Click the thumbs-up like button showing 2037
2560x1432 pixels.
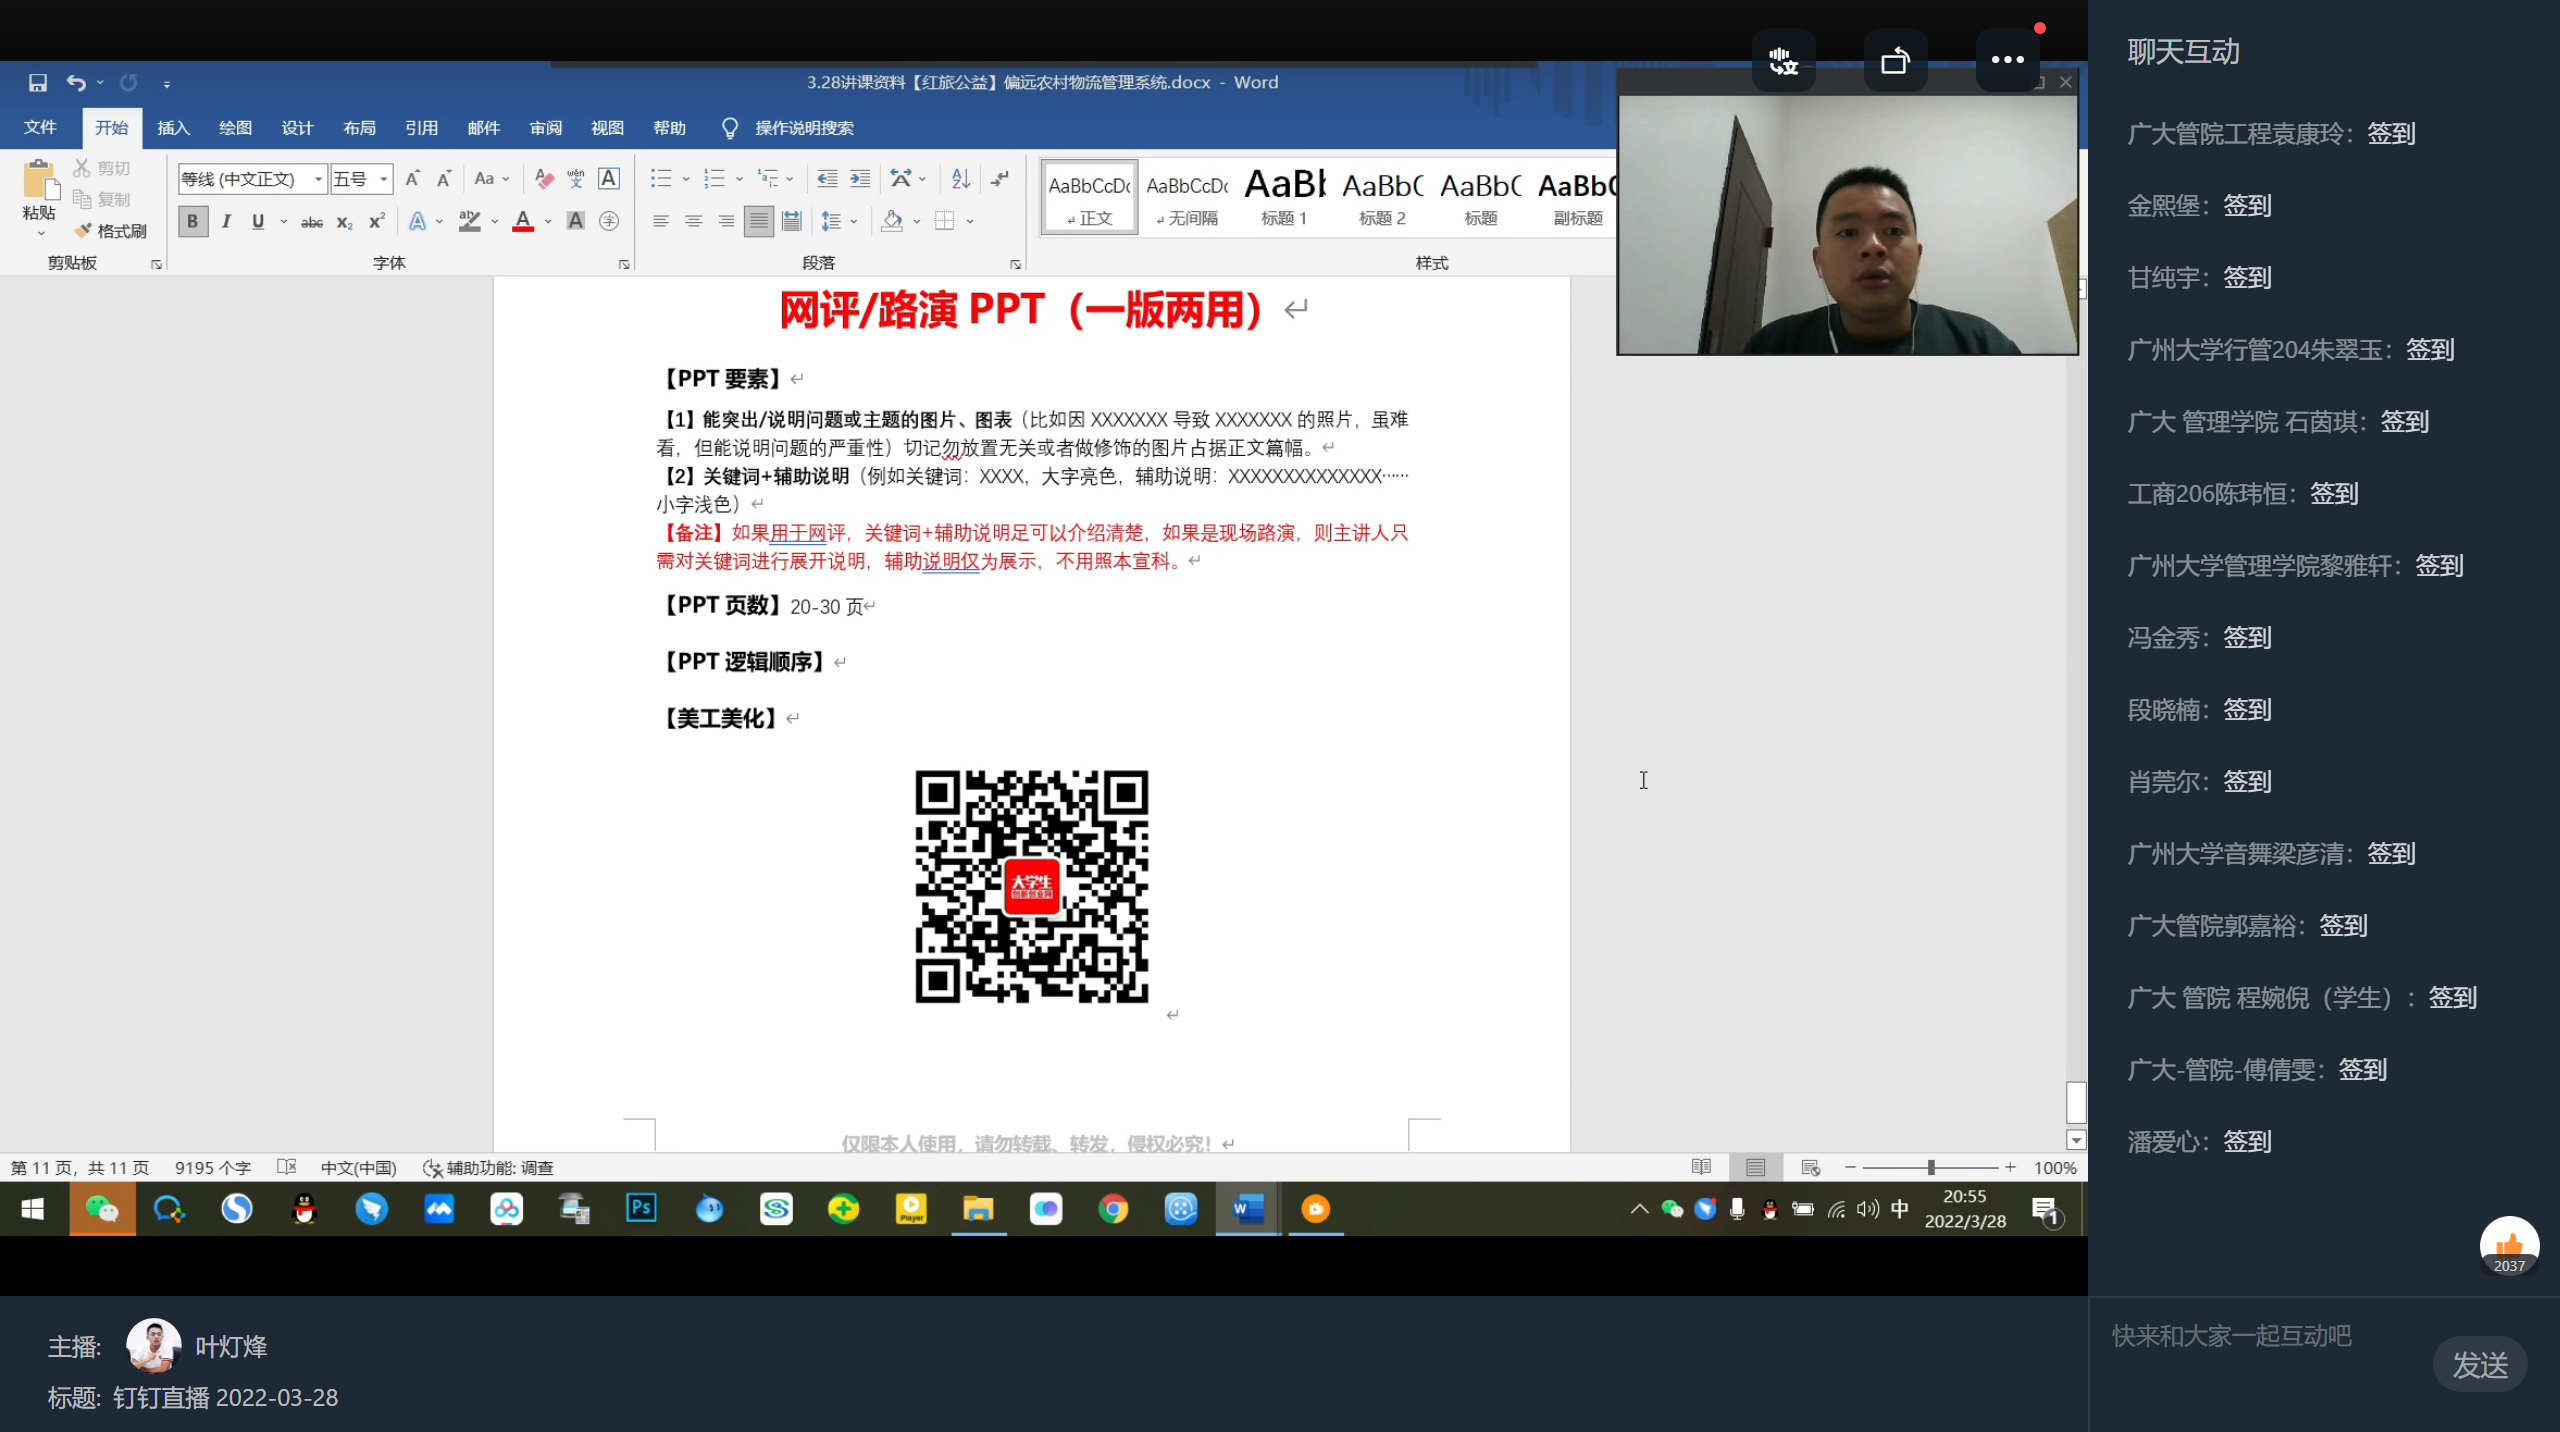point(2509,1246)
